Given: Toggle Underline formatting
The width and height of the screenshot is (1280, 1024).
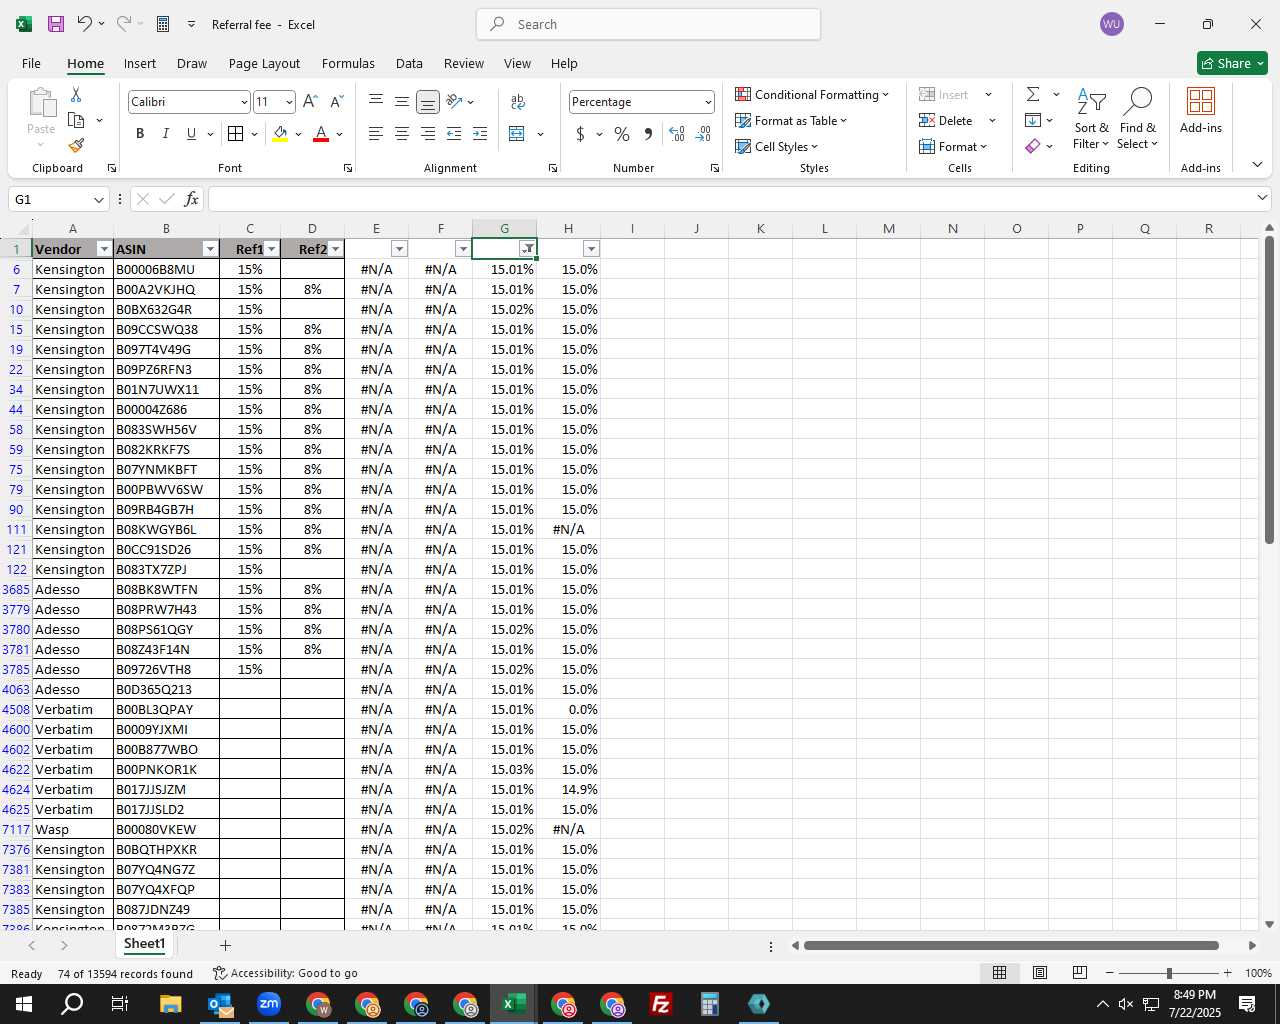Looking at the screenshot, I should (191, 134).
